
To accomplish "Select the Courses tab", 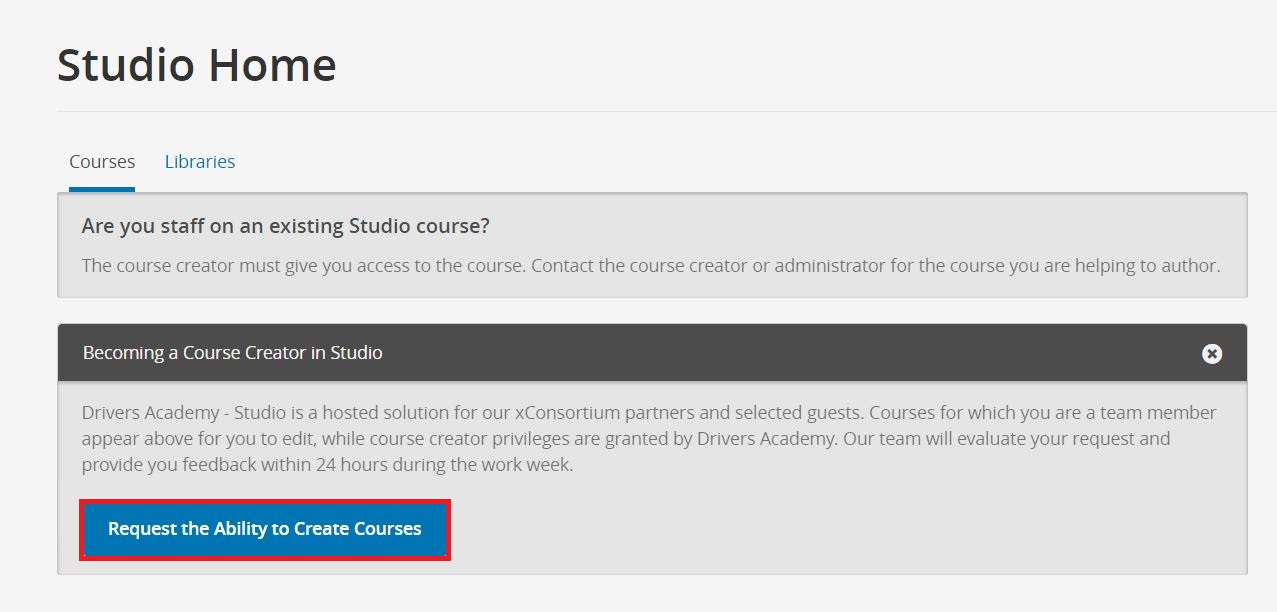I will [102, 161].
